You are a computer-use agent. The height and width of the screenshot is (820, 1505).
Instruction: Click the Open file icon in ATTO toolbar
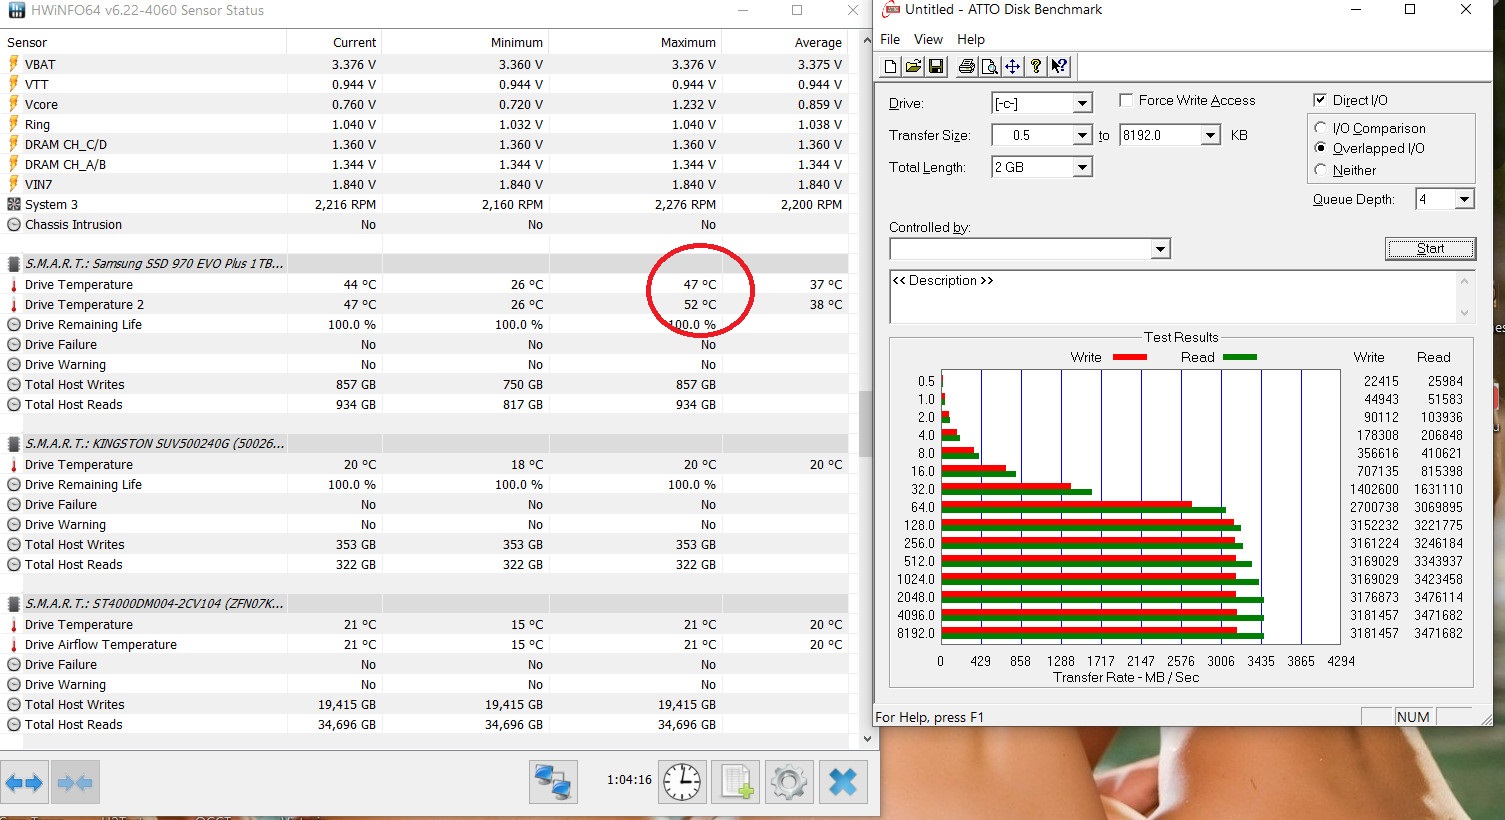click(913, 66)
